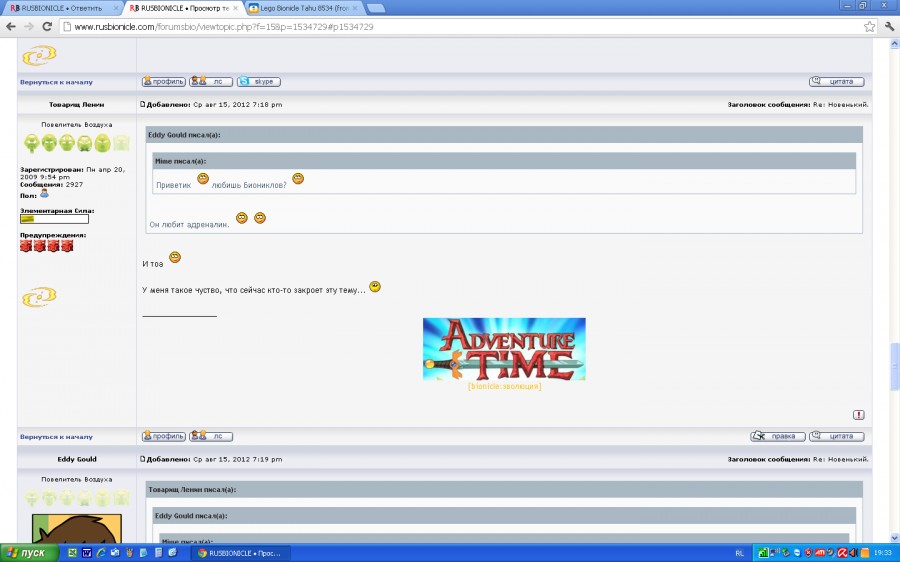Click Товарищ Ленин's orange swirl avatar
The image size is (900, 562).
click(39, 297)
